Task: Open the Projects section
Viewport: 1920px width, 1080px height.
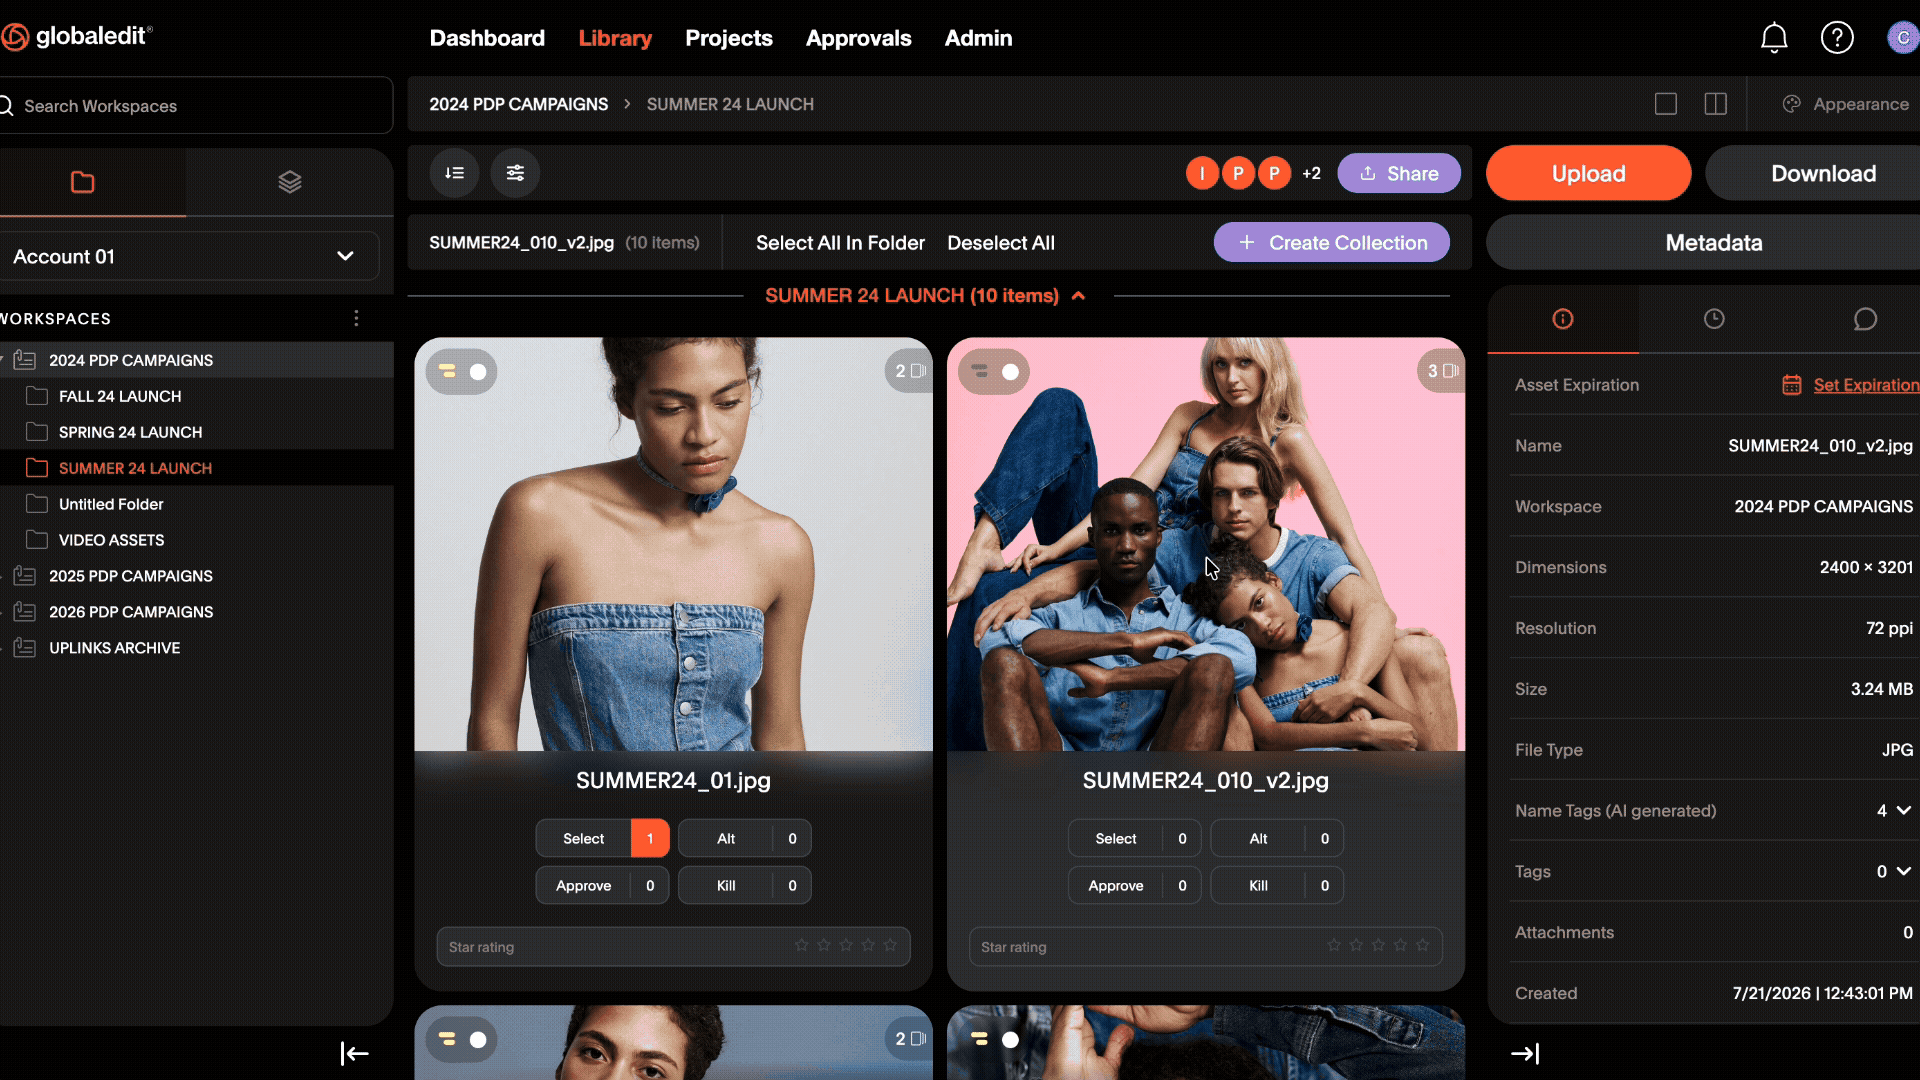Action: tap(729, 38)
